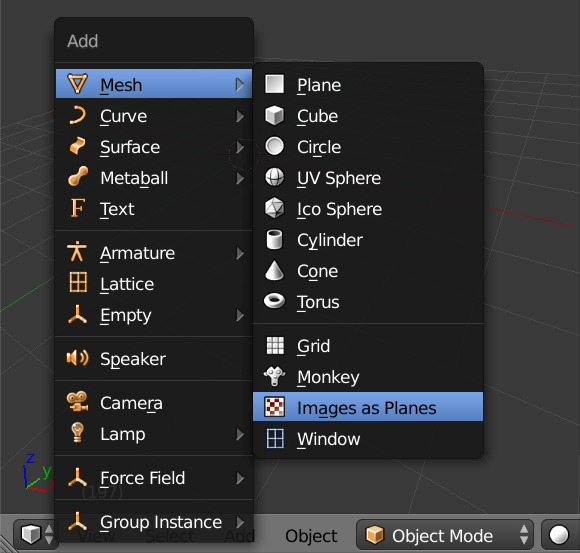Select the Ico Sphere entry

point(368,209)
